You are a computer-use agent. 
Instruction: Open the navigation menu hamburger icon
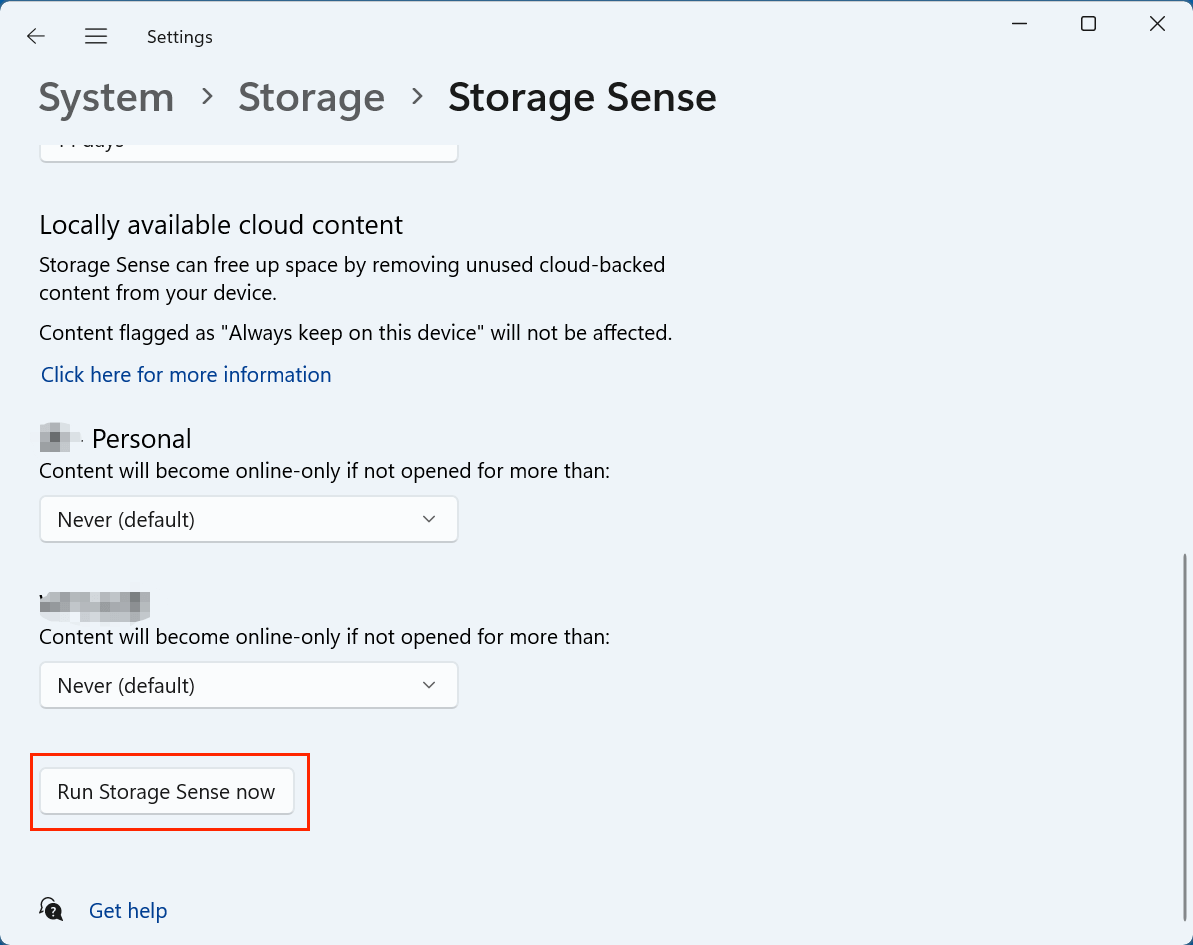(x=96, y=36)
